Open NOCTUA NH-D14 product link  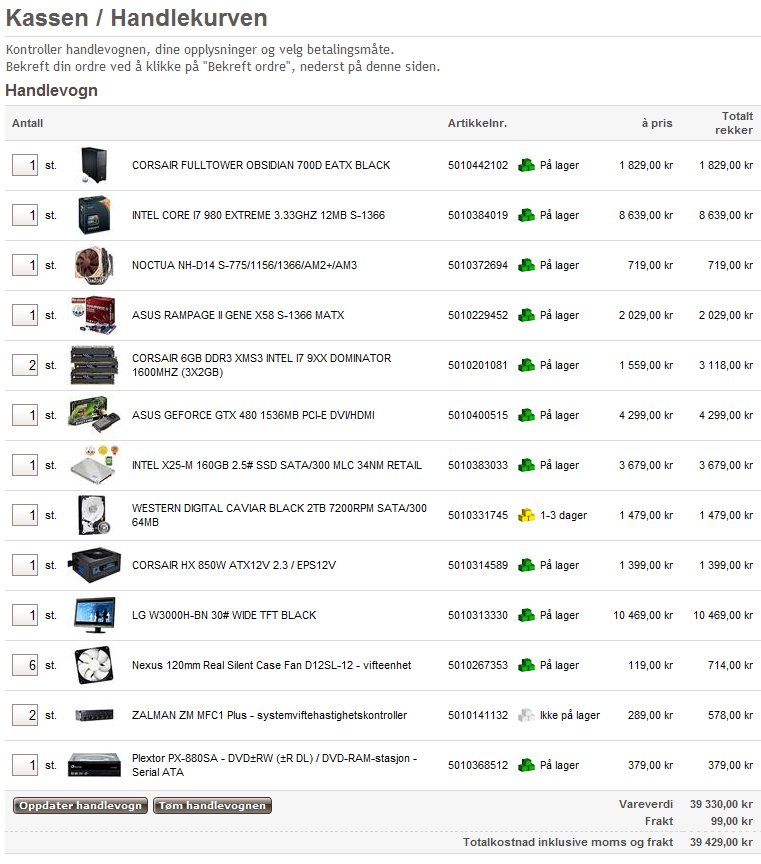244,265
